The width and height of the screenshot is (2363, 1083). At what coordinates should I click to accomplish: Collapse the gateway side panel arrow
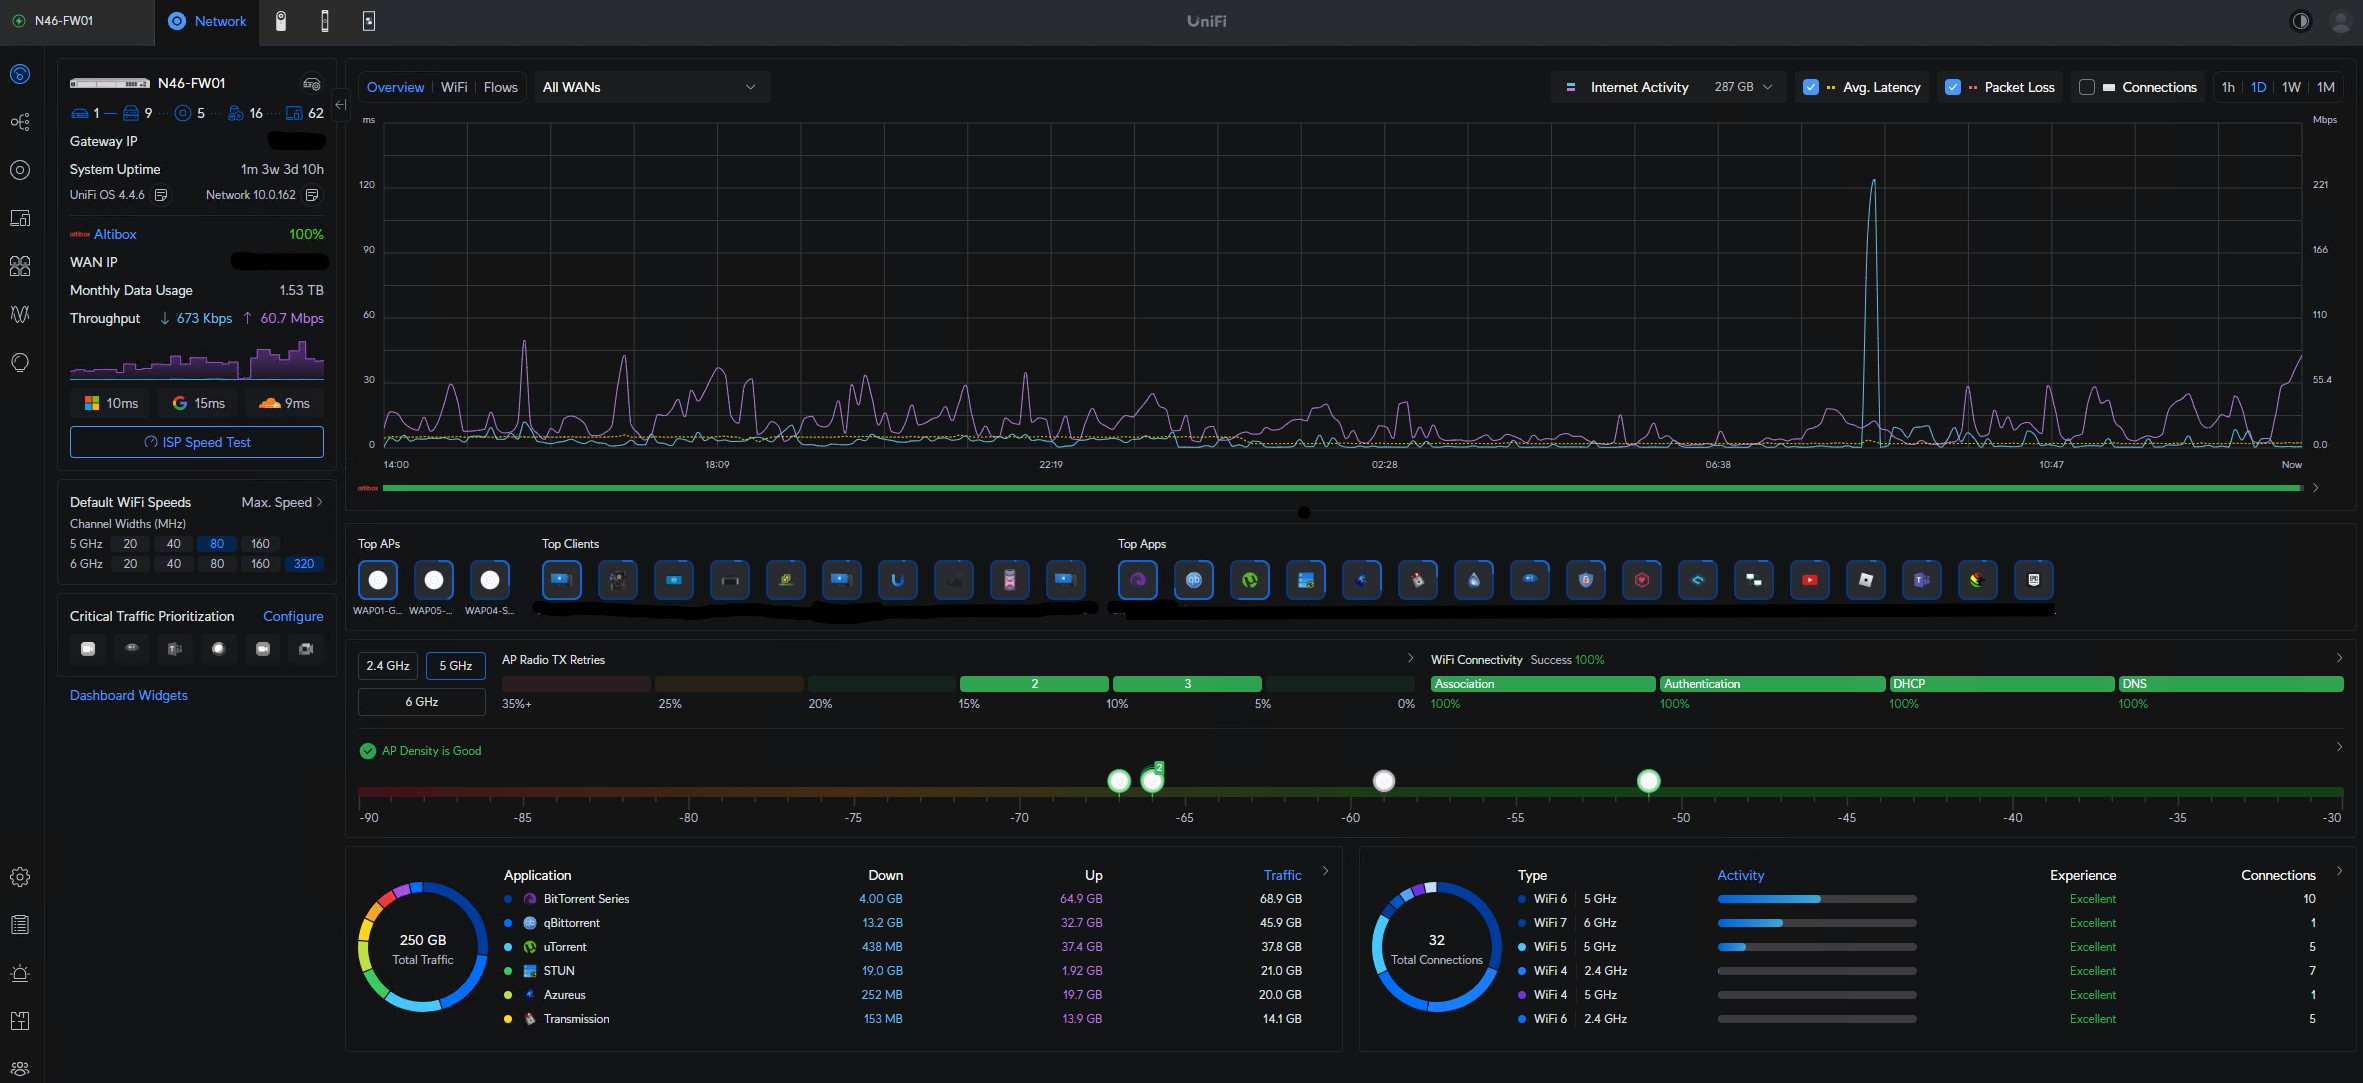(x=340, y=105)
